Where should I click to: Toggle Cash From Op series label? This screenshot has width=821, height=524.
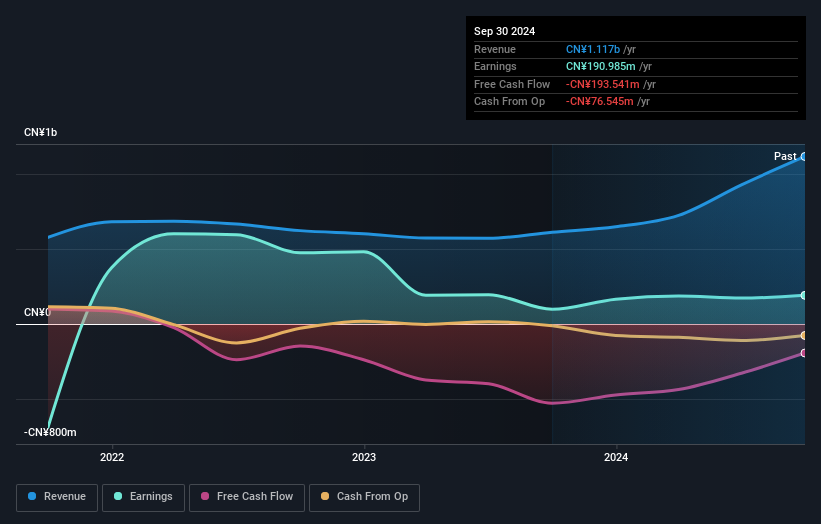[372, 496]
